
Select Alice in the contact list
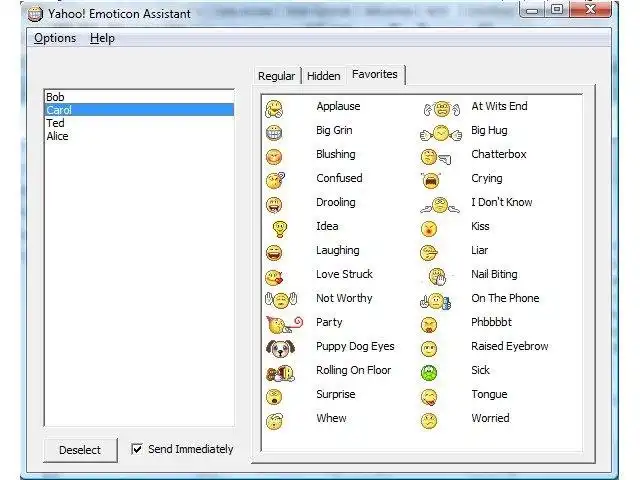click(139, 136)
